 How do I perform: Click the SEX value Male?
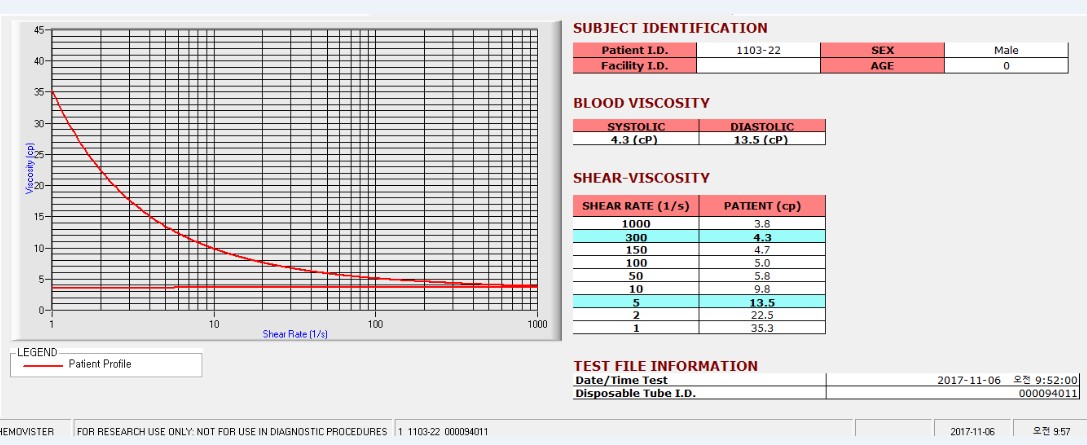(1006, 50)
